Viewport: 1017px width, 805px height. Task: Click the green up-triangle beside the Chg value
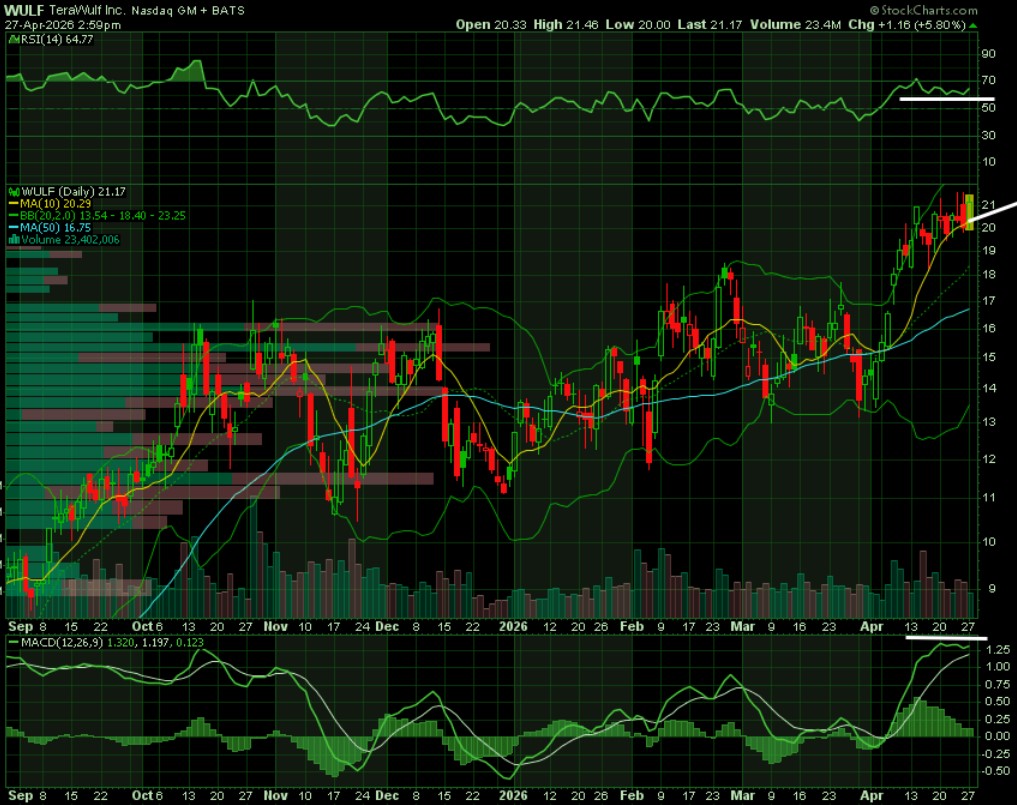pyautogui.click(x=973, y=25)
